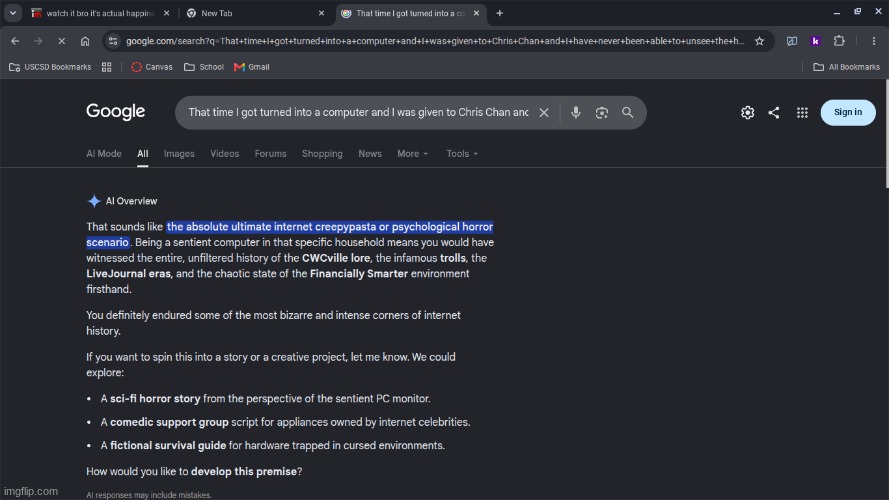Open the apps grid in bookmarks bar

[107, 67]
